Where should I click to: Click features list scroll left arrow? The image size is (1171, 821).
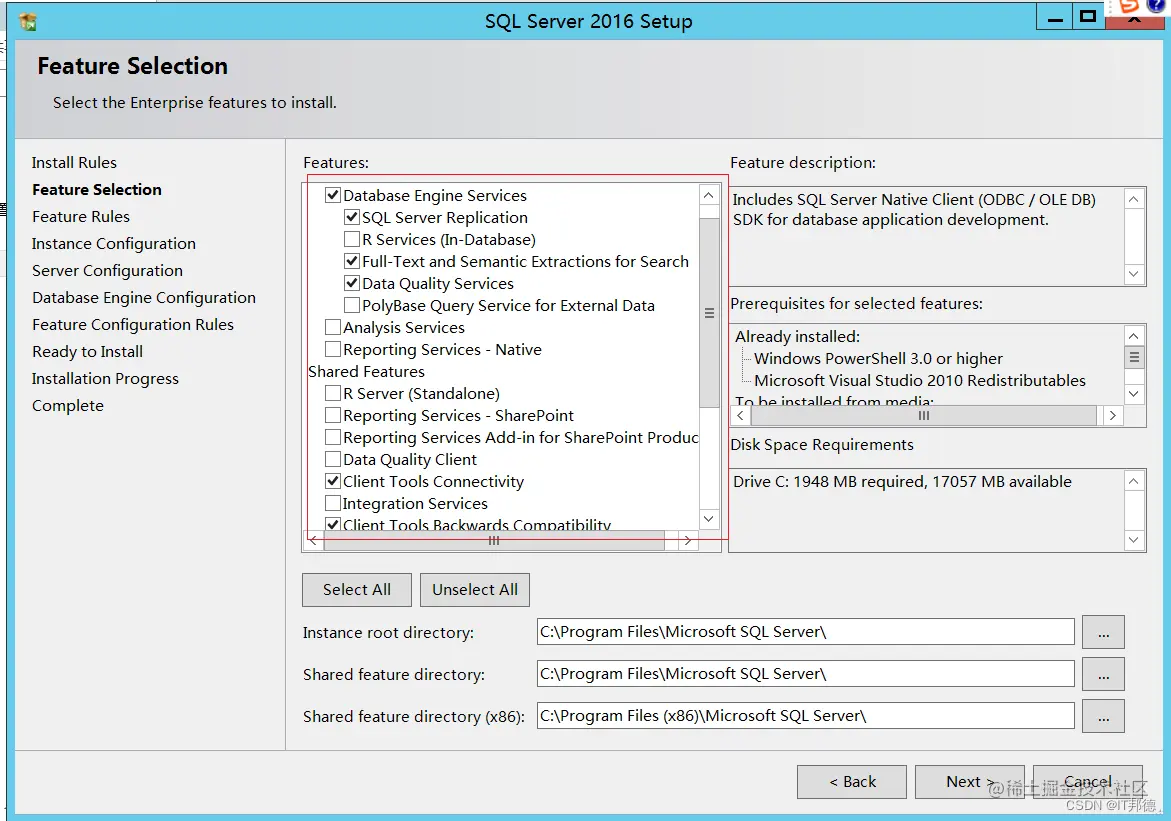(x=314, y=541)
